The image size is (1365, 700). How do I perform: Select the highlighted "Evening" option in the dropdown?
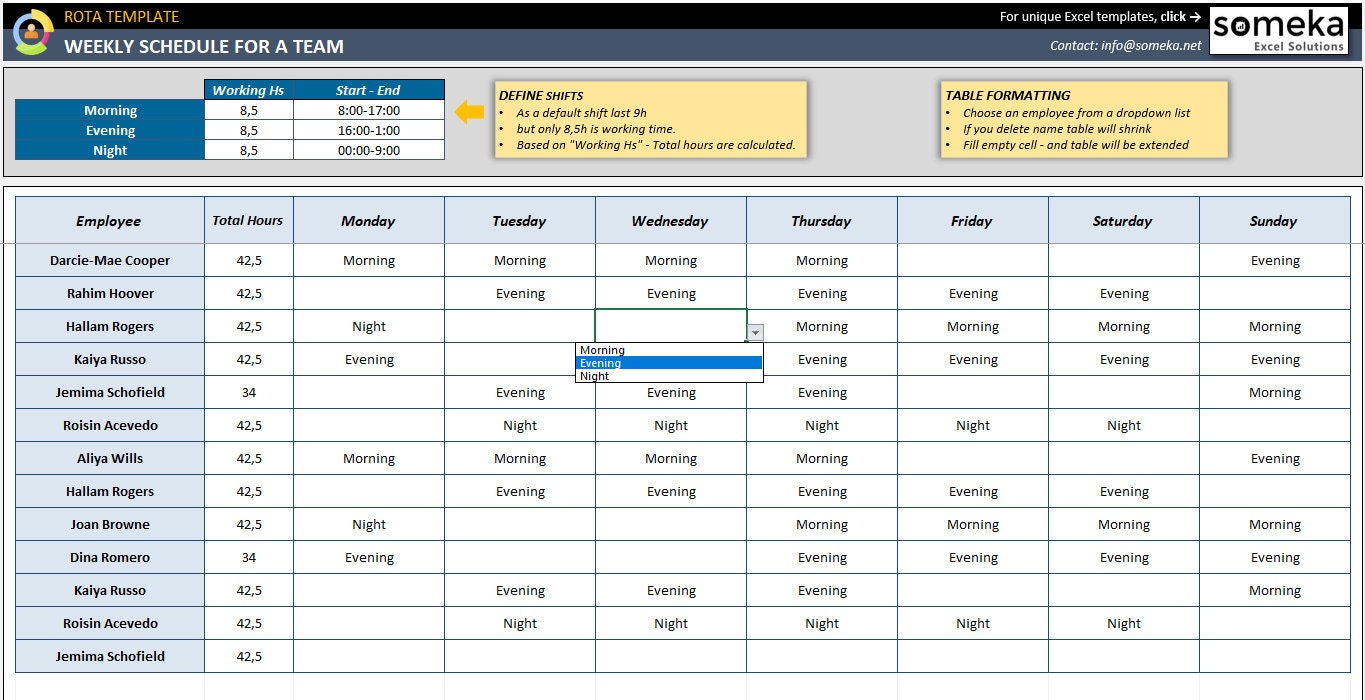[x=600, y=363]
